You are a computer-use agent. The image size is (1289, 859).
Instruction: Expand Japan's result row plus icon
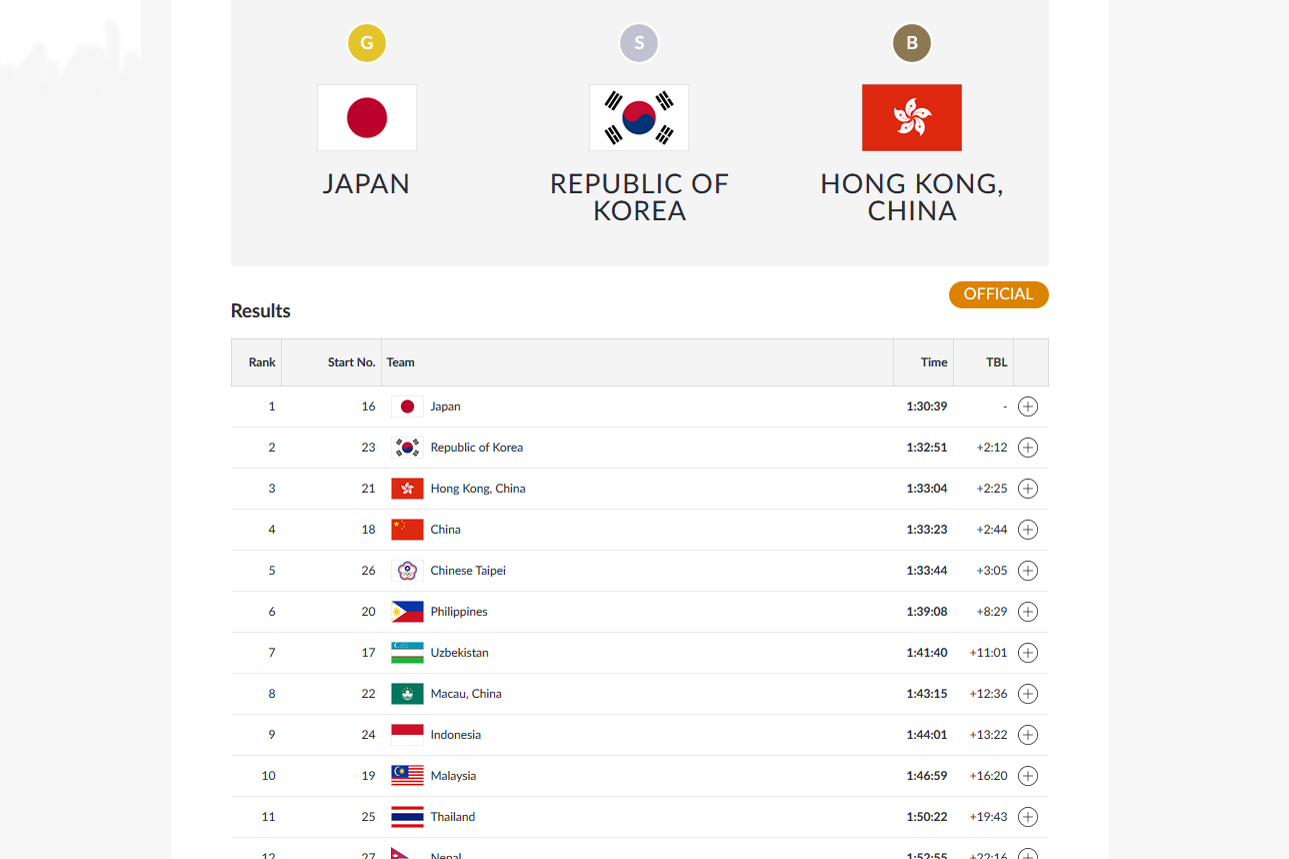(1028, 407)
